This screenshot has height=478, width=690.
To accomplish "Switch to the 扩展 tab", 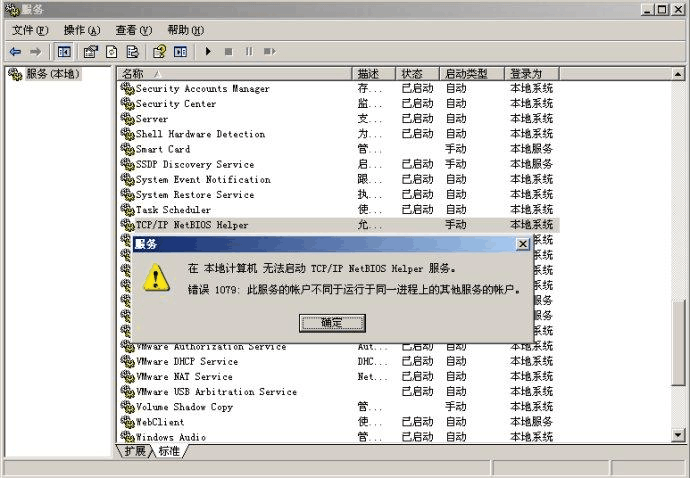I will 135,451.
